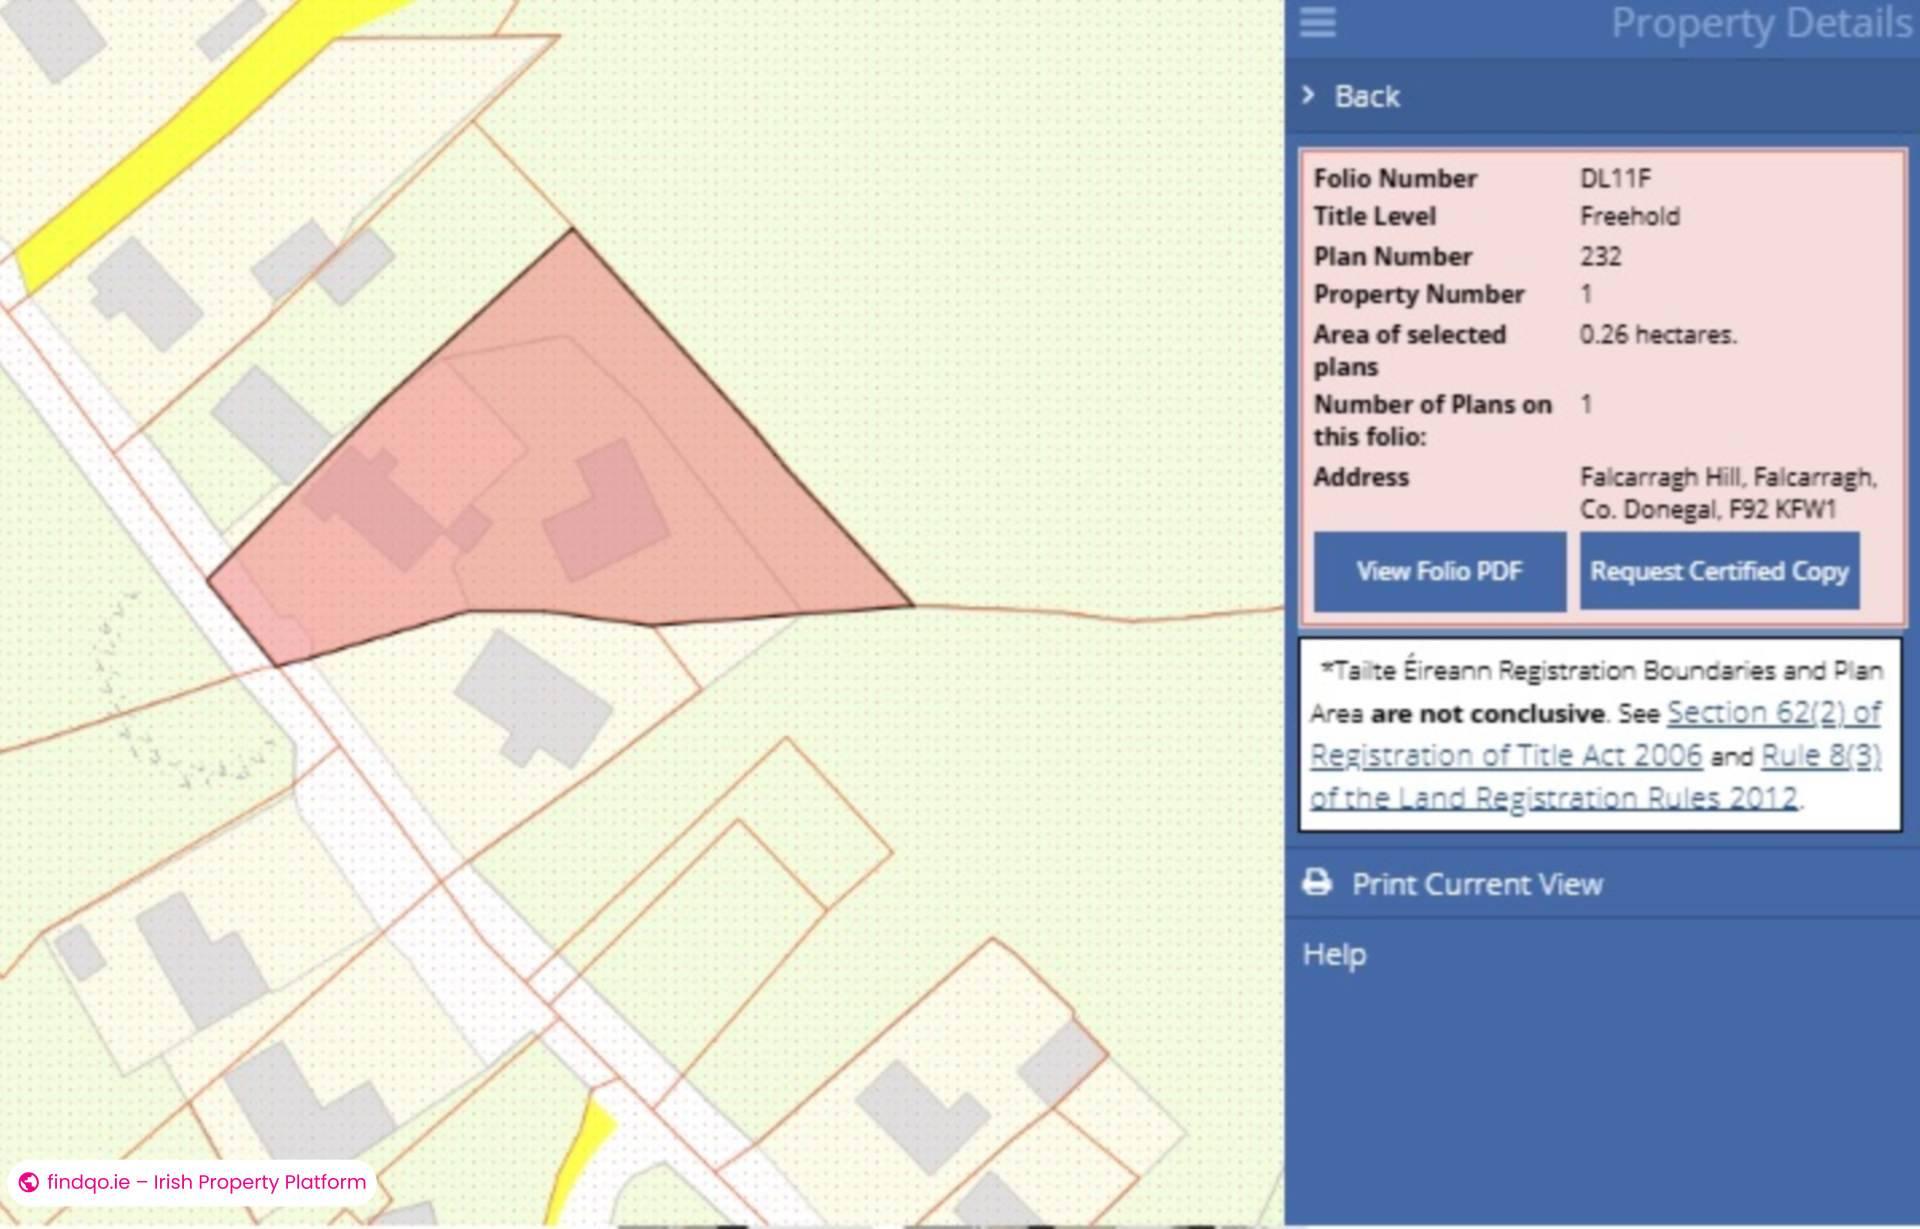Click the Back chevron arrow

[1308, 95]
